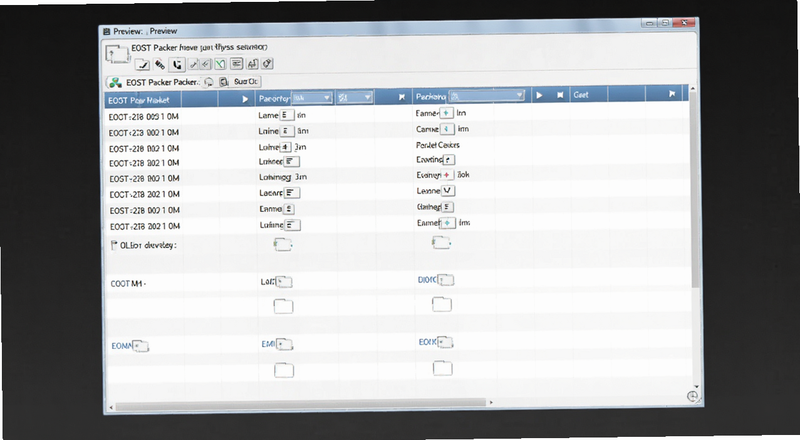Click the wand toolbar icon
800x440 pixels.
click(x=193, y=64)
